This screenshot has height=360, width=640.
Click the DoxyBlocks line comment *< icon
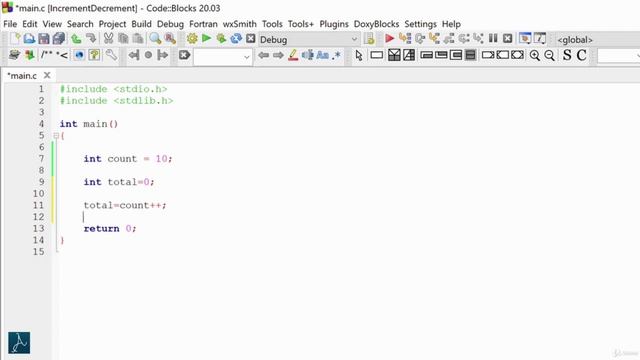[62, 55]
